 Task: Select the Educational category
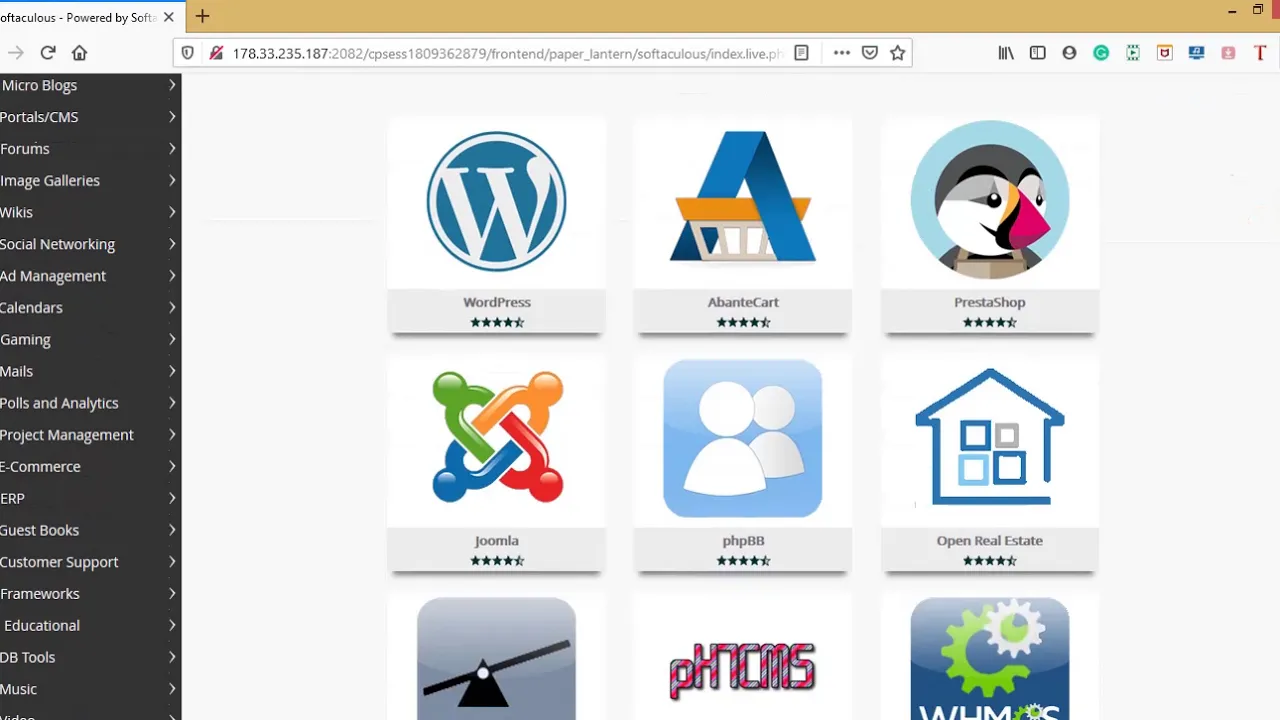[x=89, y=626]
